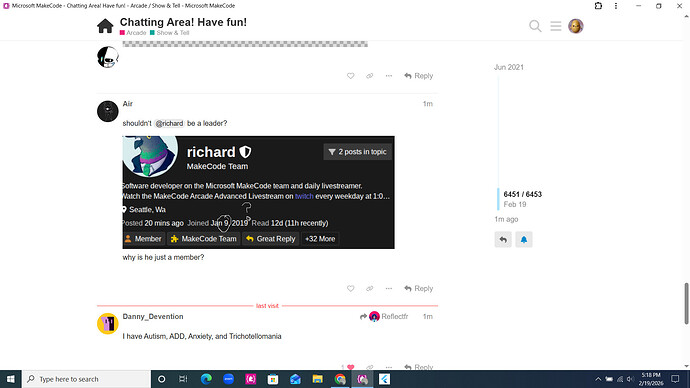Click the timeline reply arrow button
Image resolution: width=690 pixels, height=388 pixels.
(x=503, y=240)
